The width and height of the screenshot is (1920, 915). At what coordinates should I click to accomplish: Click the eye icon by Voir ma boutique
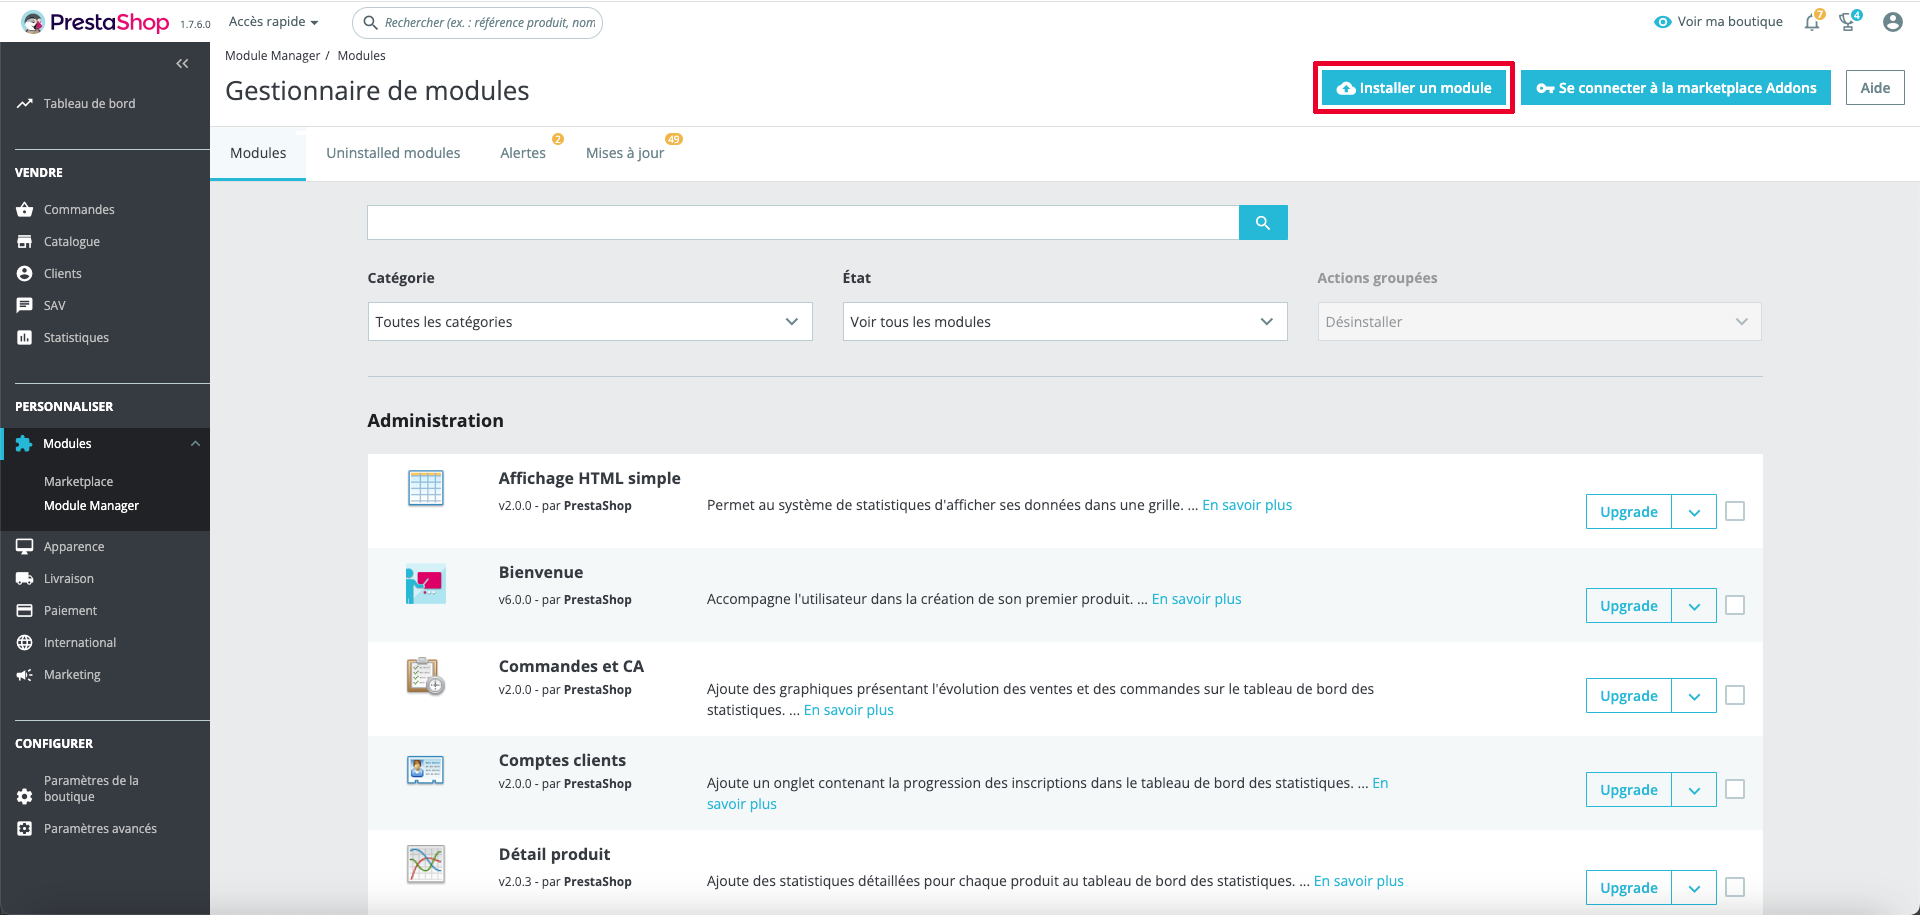[1662, 22]
